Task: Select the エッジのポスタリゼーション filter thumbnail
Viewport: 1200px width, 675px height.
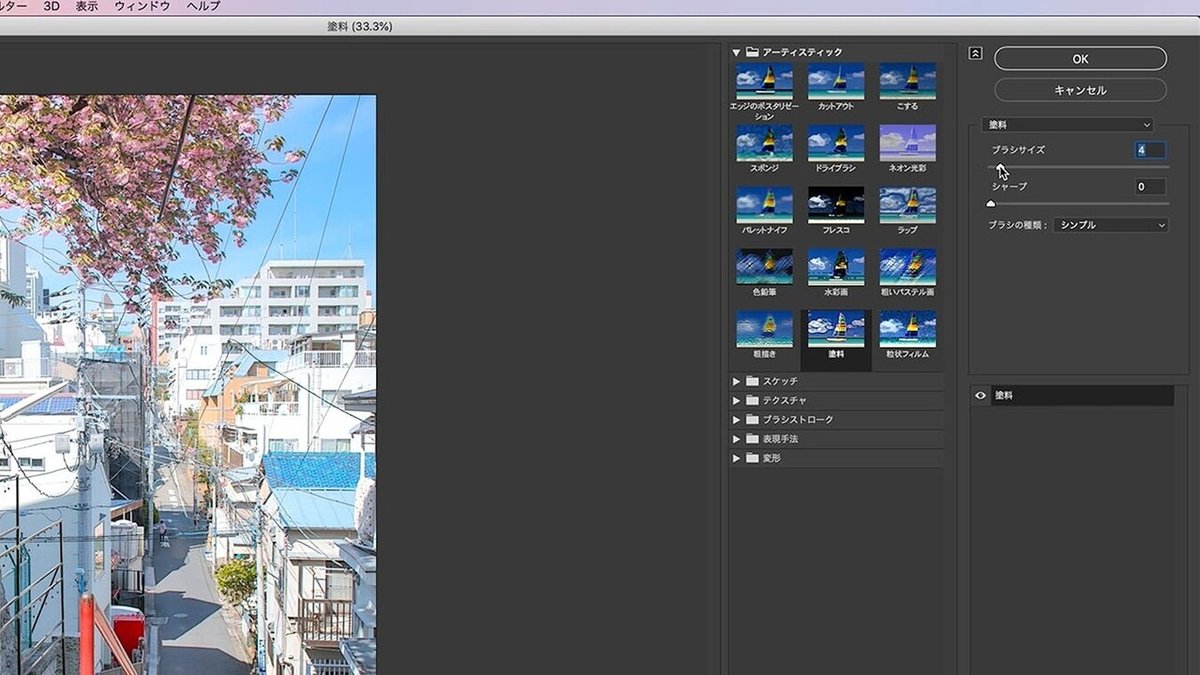Action: (764, 81)
